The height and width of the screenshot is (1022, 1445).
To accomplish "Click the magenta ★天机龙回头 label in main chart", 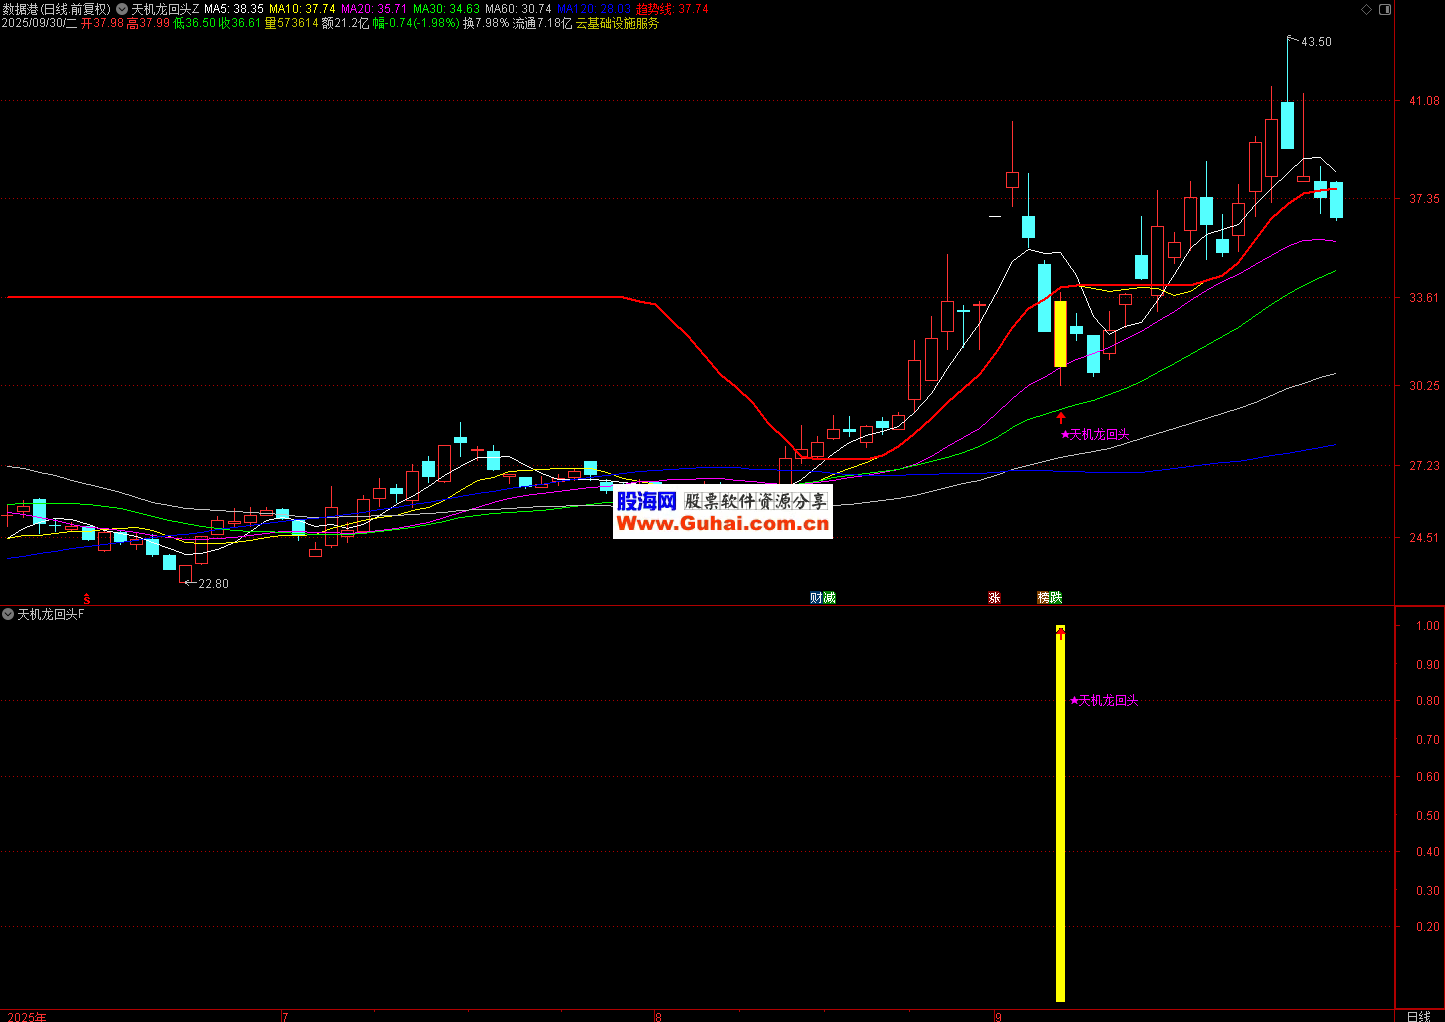I will [1095, 434].
